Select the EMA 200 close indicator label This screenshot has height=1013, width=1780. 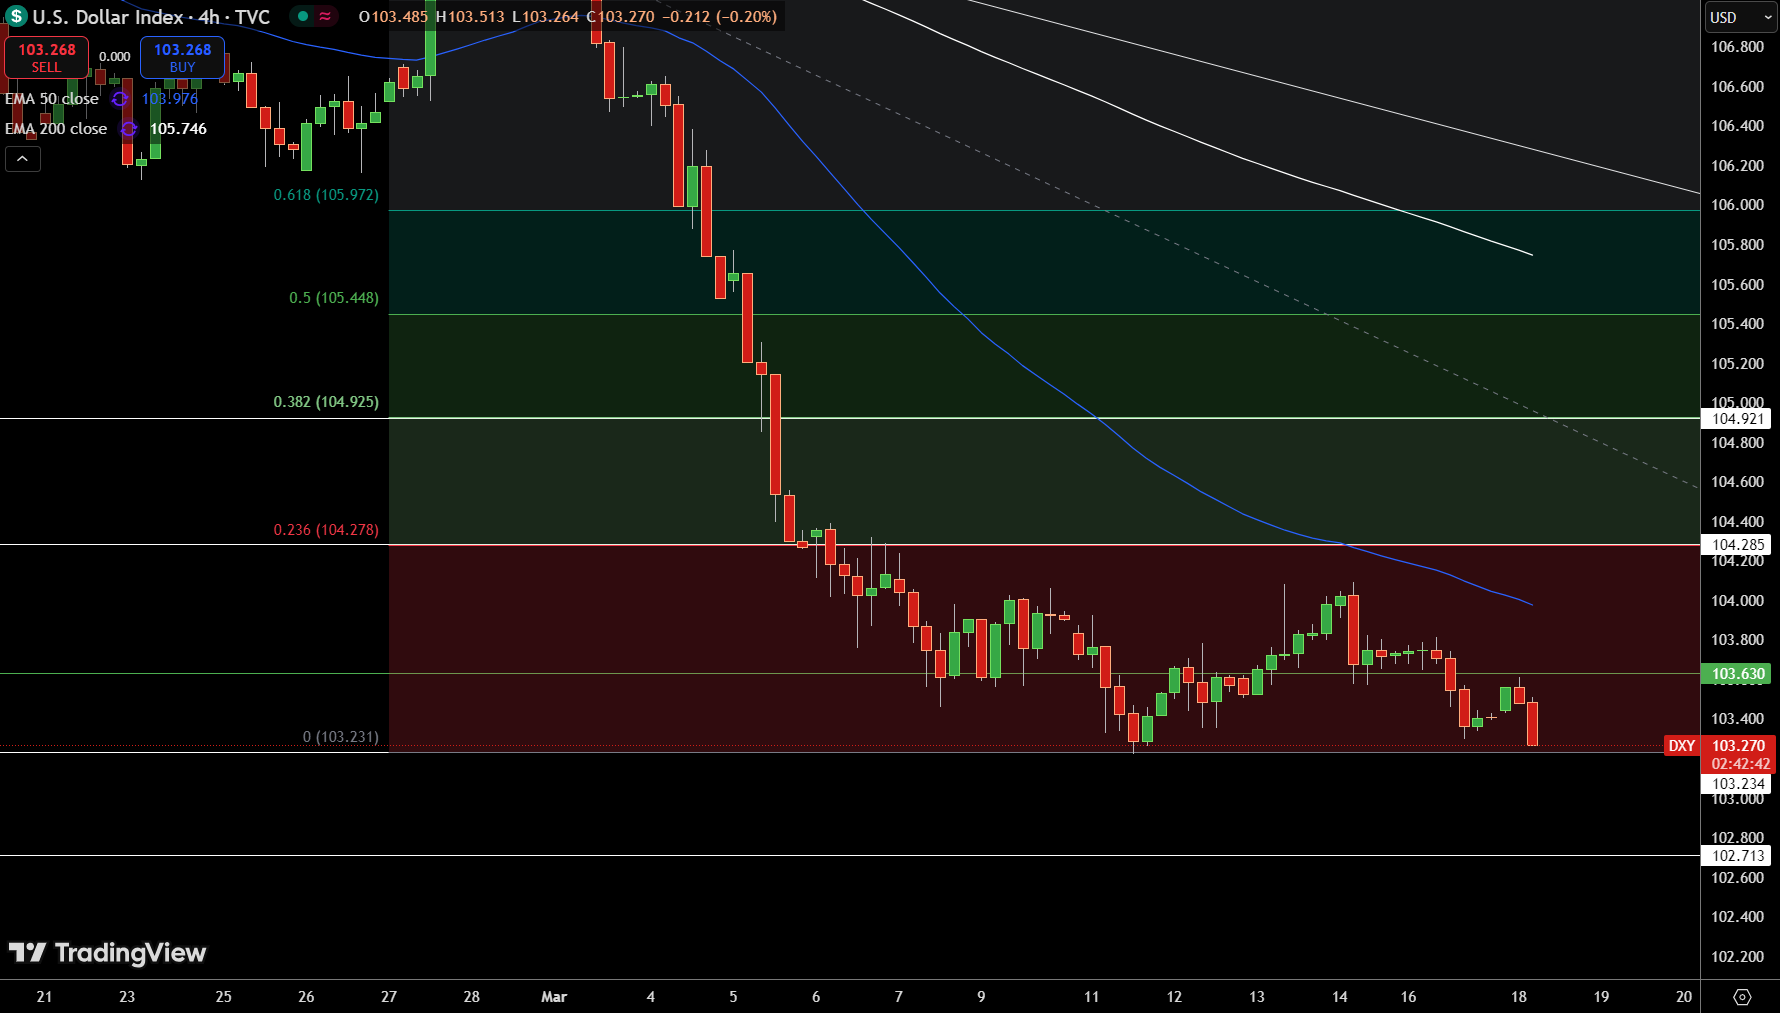[56, 129]
